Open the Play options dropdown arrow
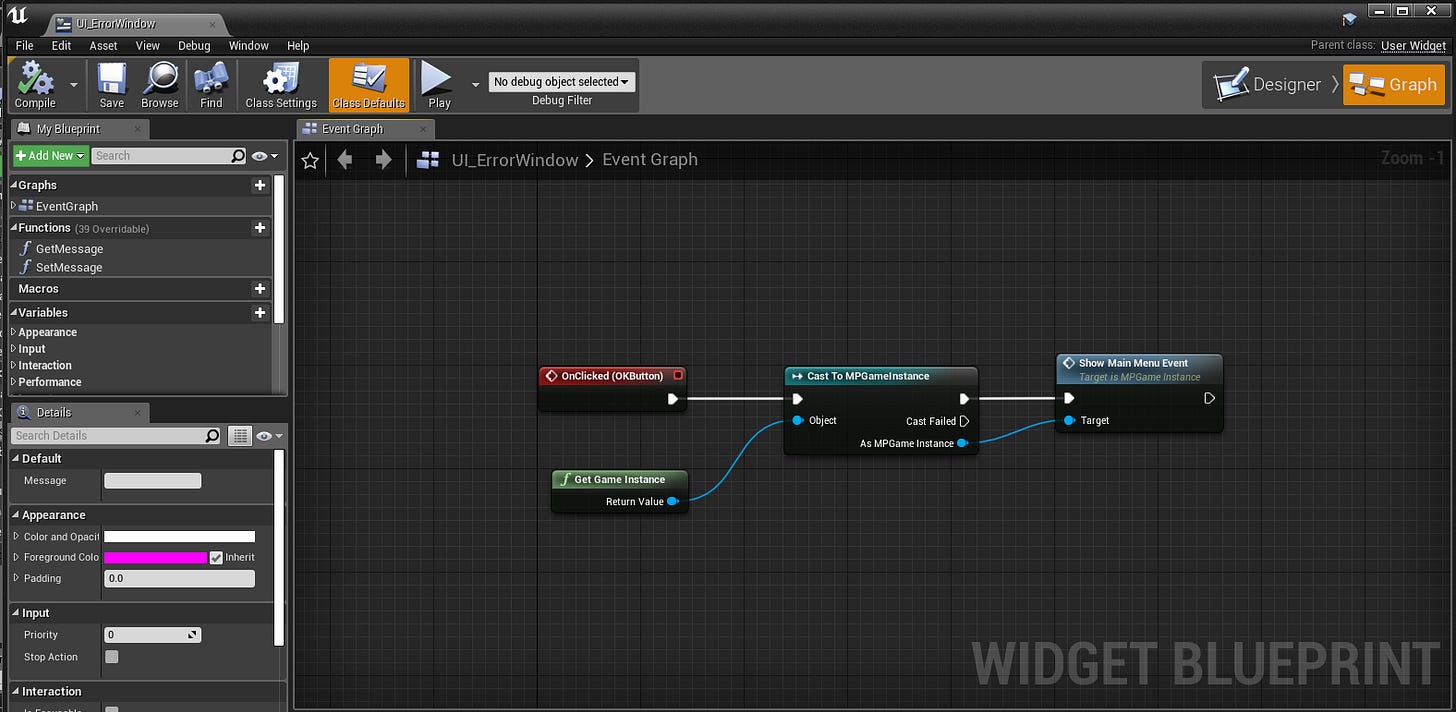Viewport: 1456px width, 712px height. 475,85
